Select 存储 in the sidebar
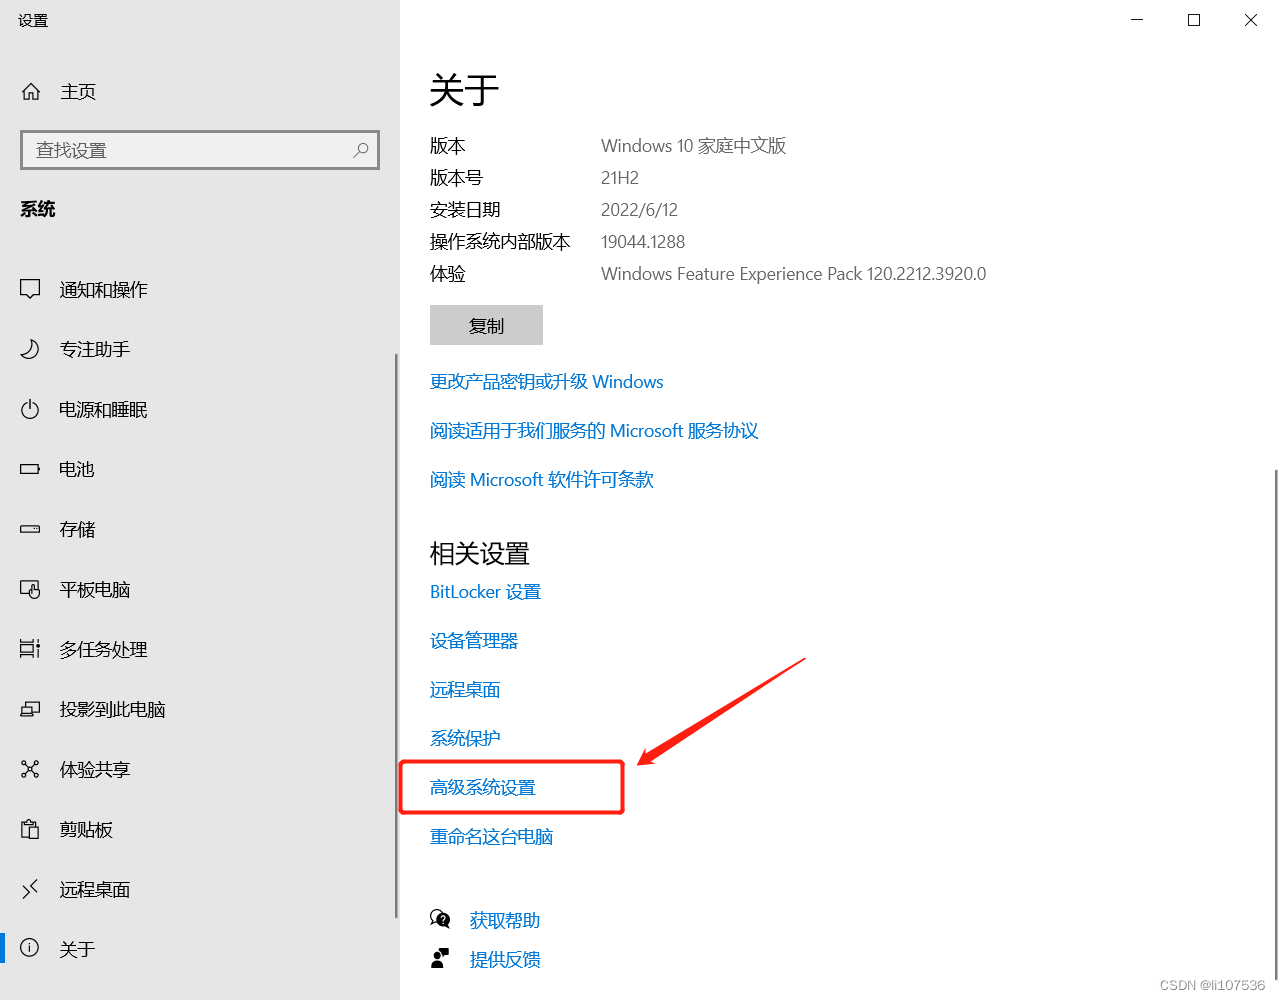The height and width of the screenshot is (1000, 1280). 198,529
